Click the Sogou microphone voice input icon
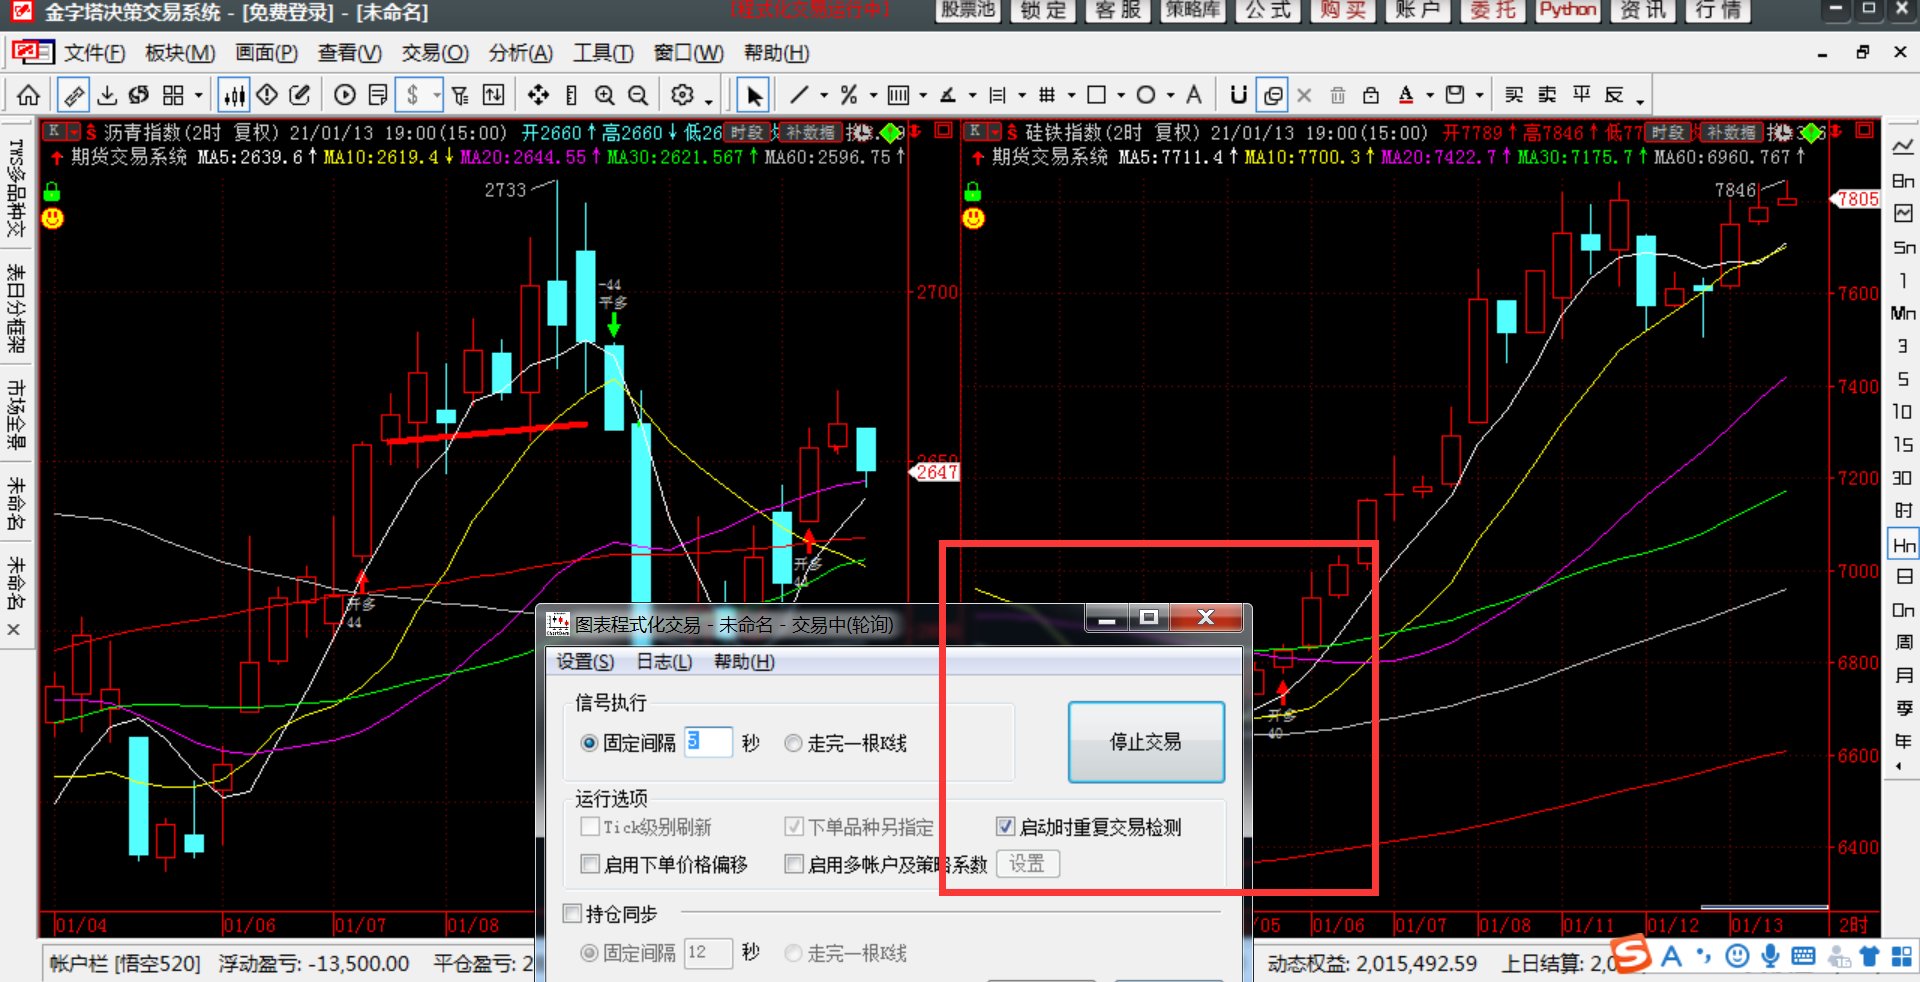The width and height of the screenshot is (1920, 982). point(1770,956)
